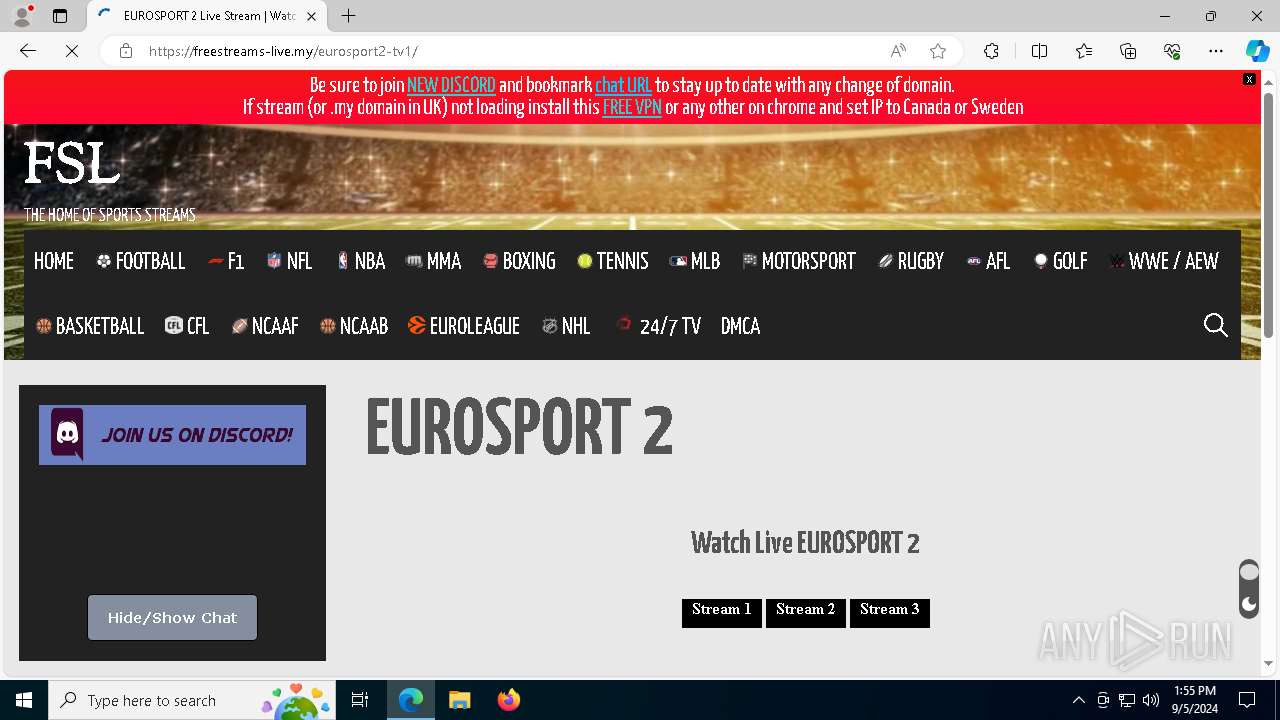
Task: Open the NCAAB section
Action: 354,327
